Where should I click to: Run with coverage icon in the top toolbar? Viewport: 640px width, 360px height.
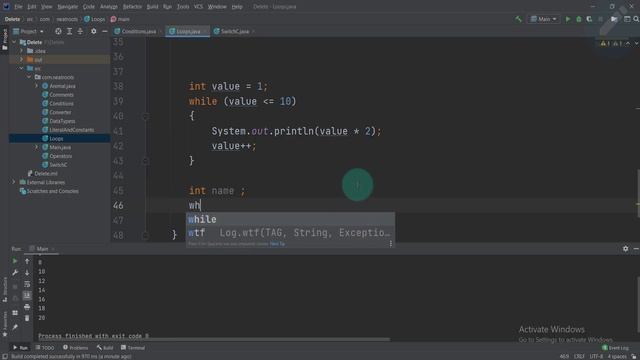tap(589, 19)
